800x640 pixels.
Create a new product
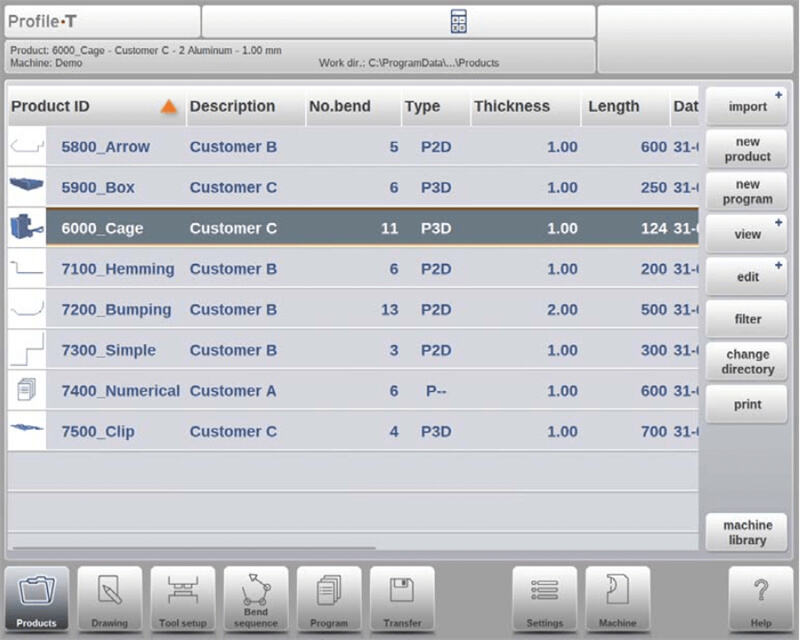point(747,149)
